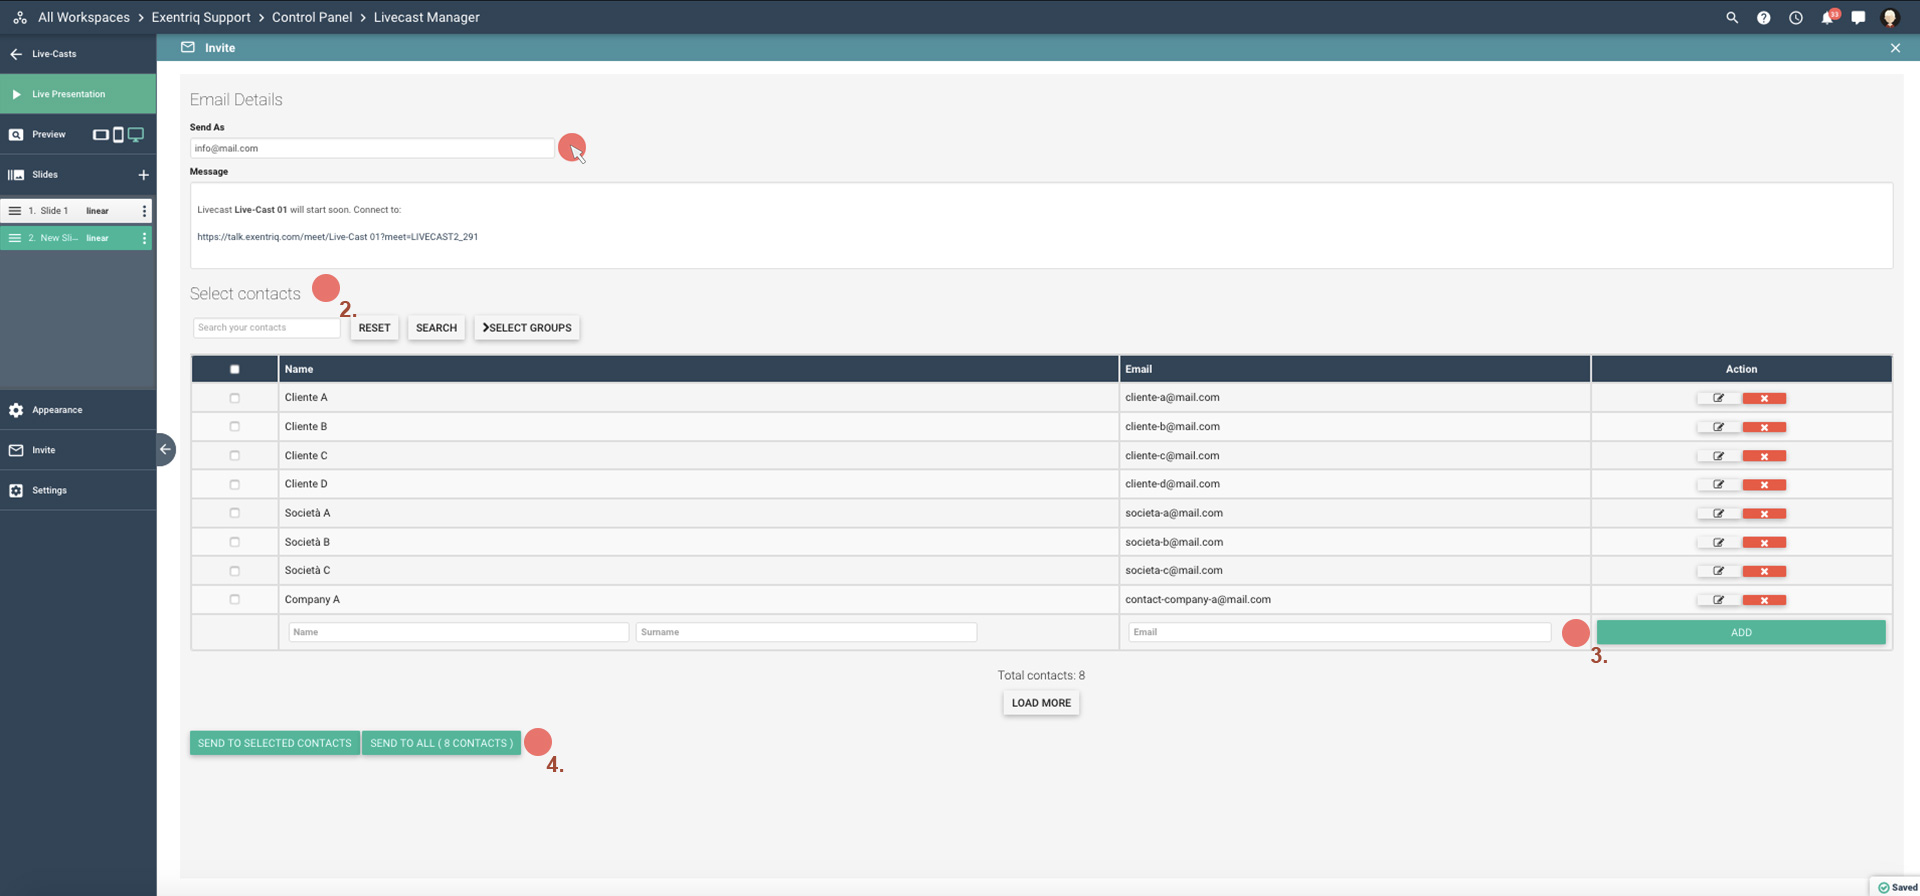Collapse the sidebar with arrow handle
Screen dimensions: 1920x896
tap(165, 450)
